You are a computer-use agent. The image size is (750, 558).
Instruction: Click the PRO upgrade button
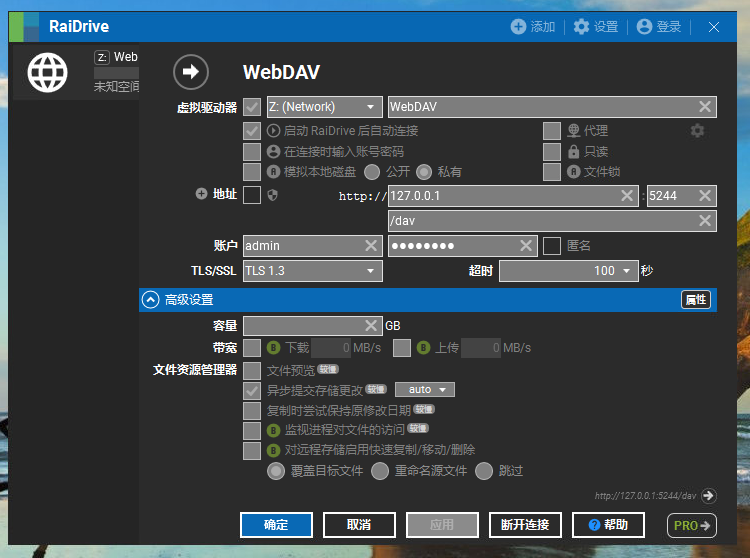point(692,525)
